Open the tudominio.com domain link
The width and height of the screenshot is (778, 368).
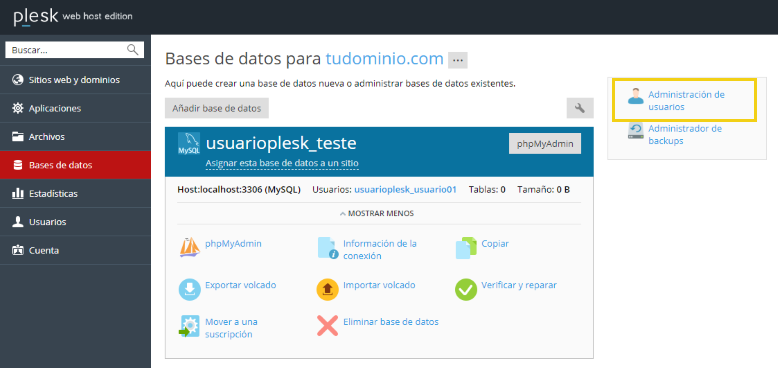385,59
